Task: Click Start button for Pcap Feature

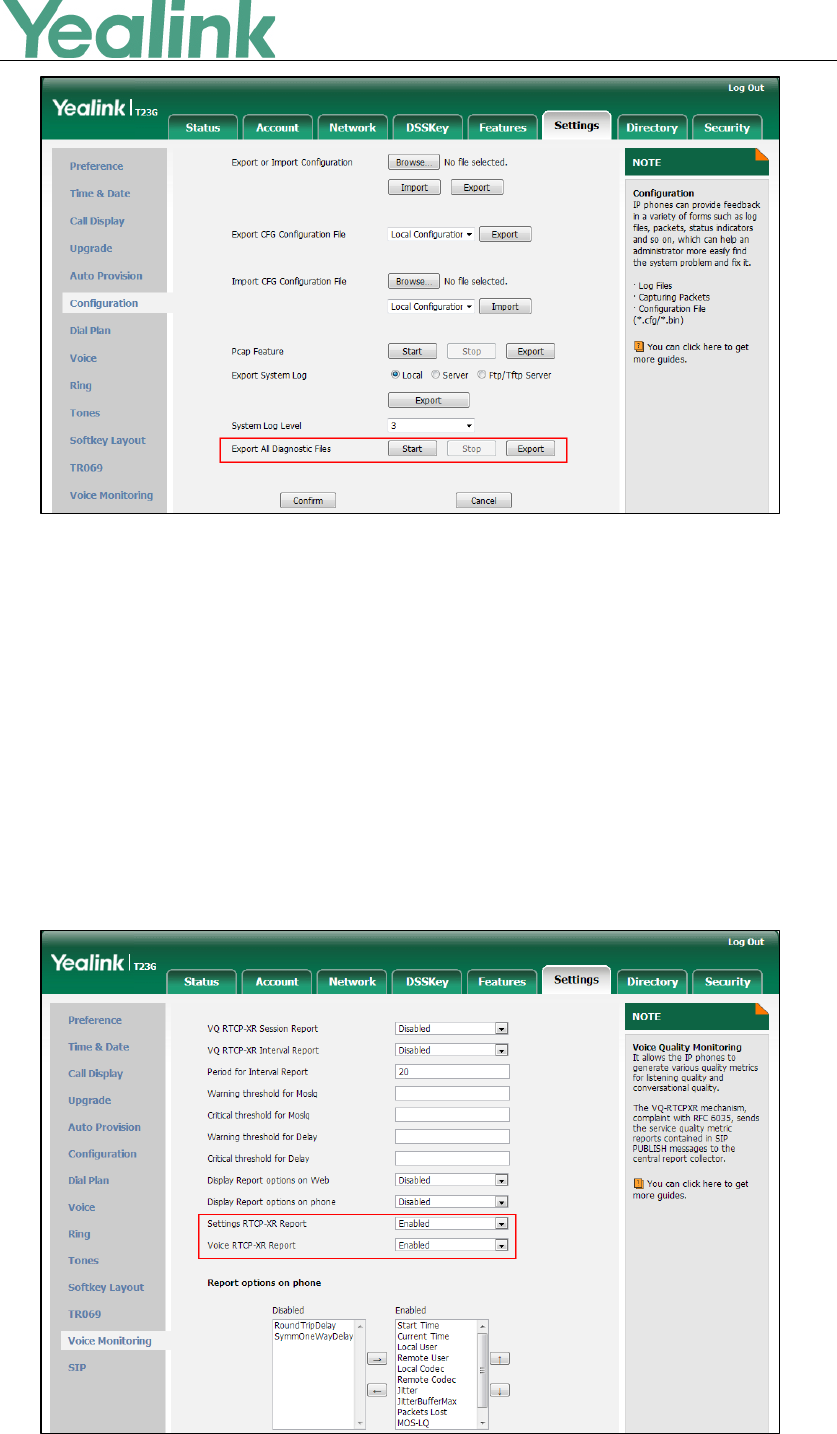Action: click(x=412, y=352)
